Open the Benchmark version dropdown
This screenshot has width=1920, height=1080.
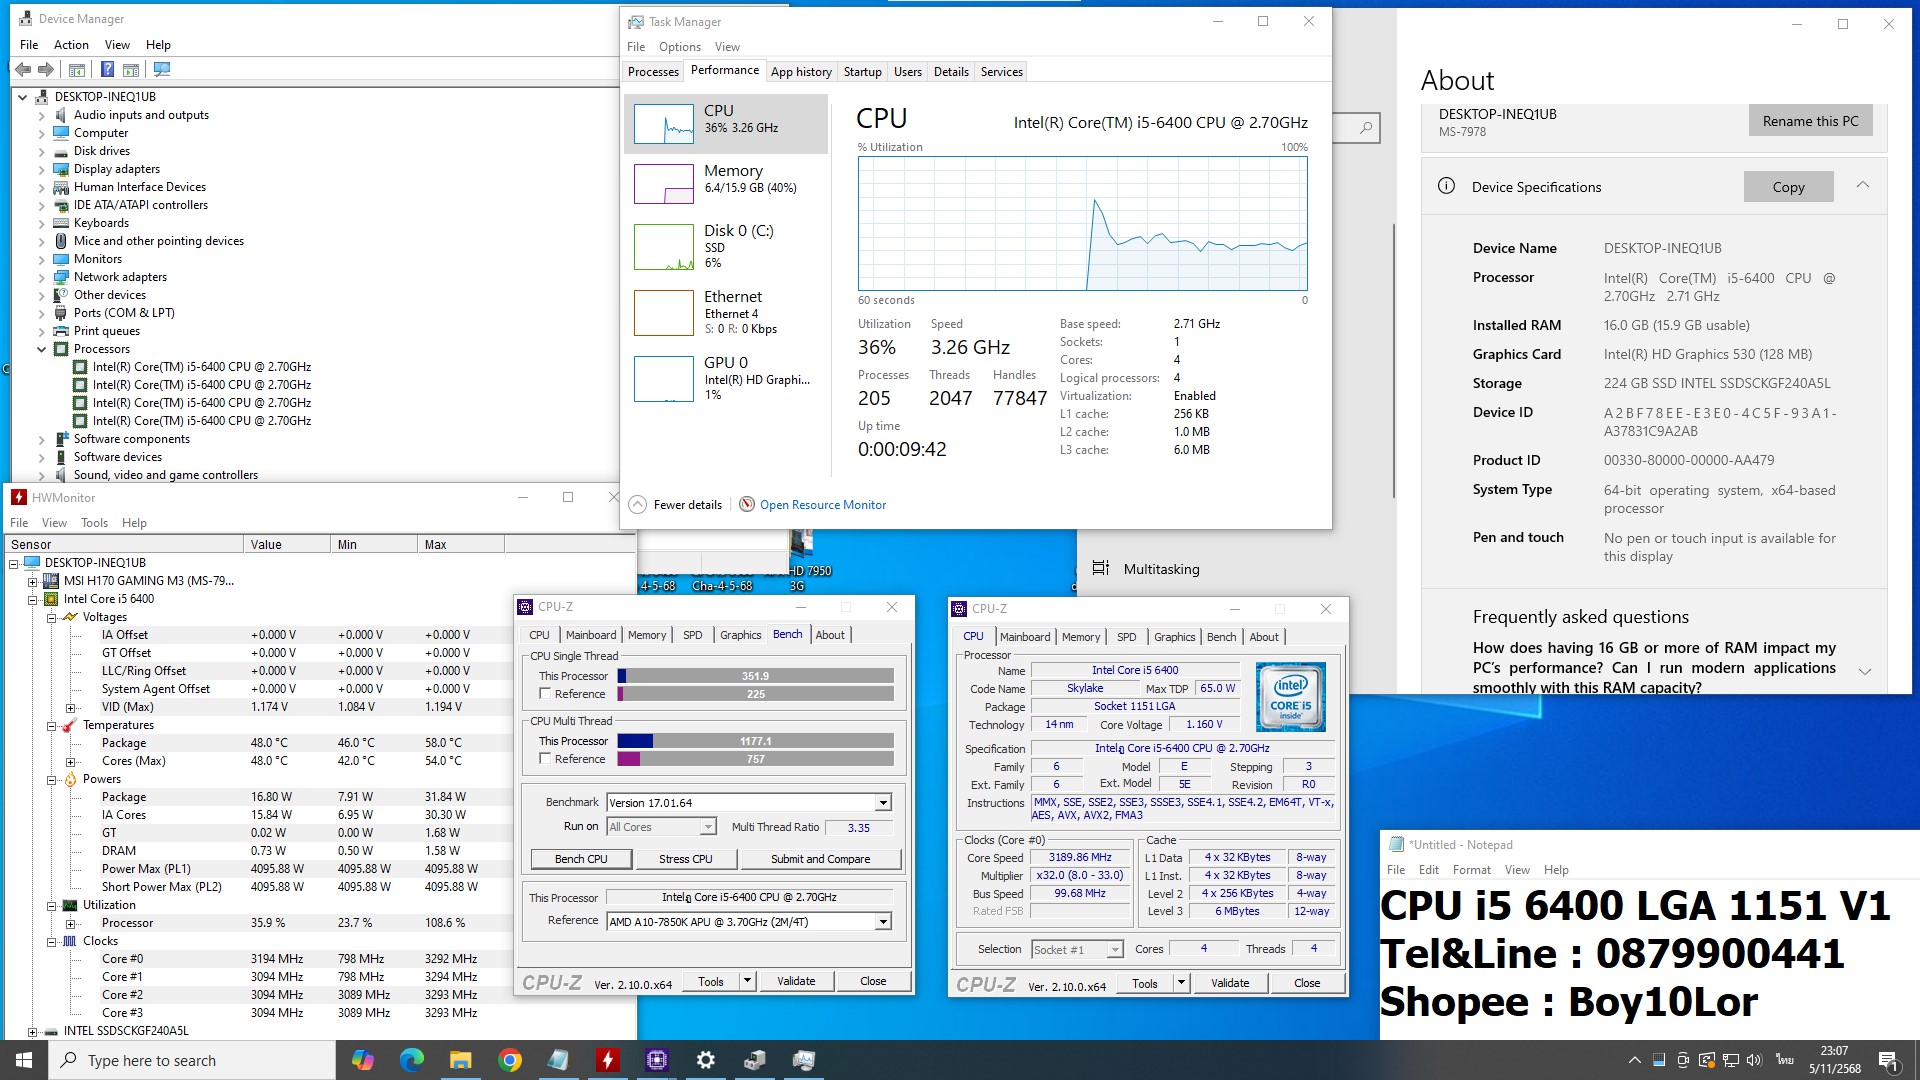tap(883, 803)
